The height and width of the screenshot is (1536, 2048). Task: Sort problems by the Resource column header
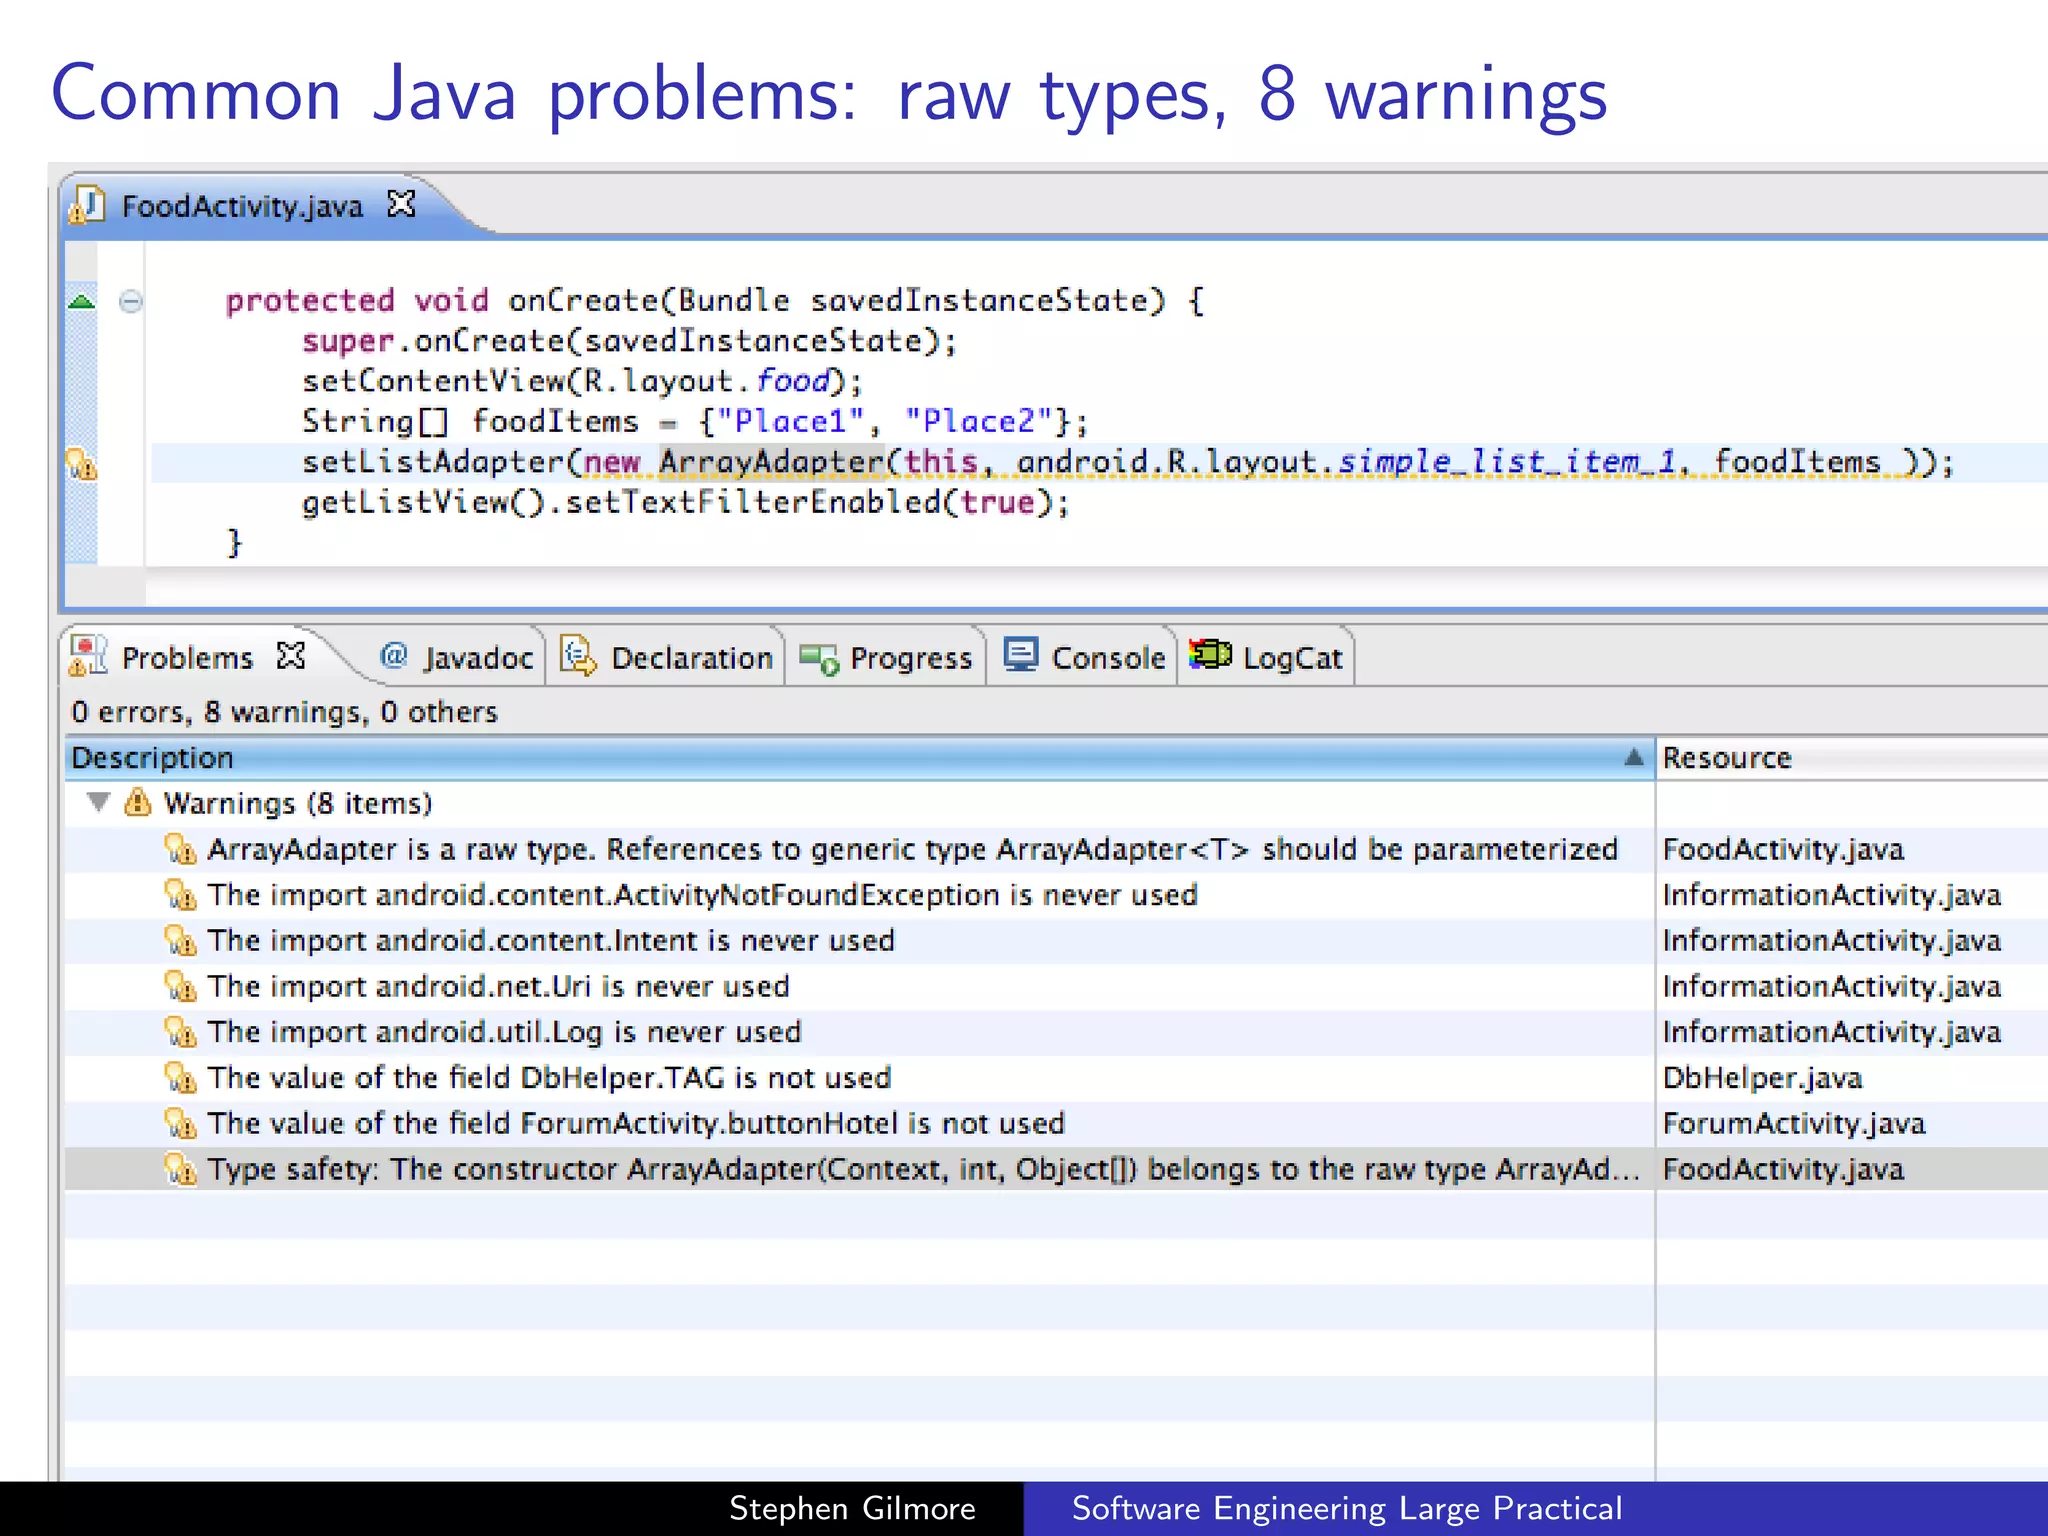pyautogui.click(x=1852, y=758)
